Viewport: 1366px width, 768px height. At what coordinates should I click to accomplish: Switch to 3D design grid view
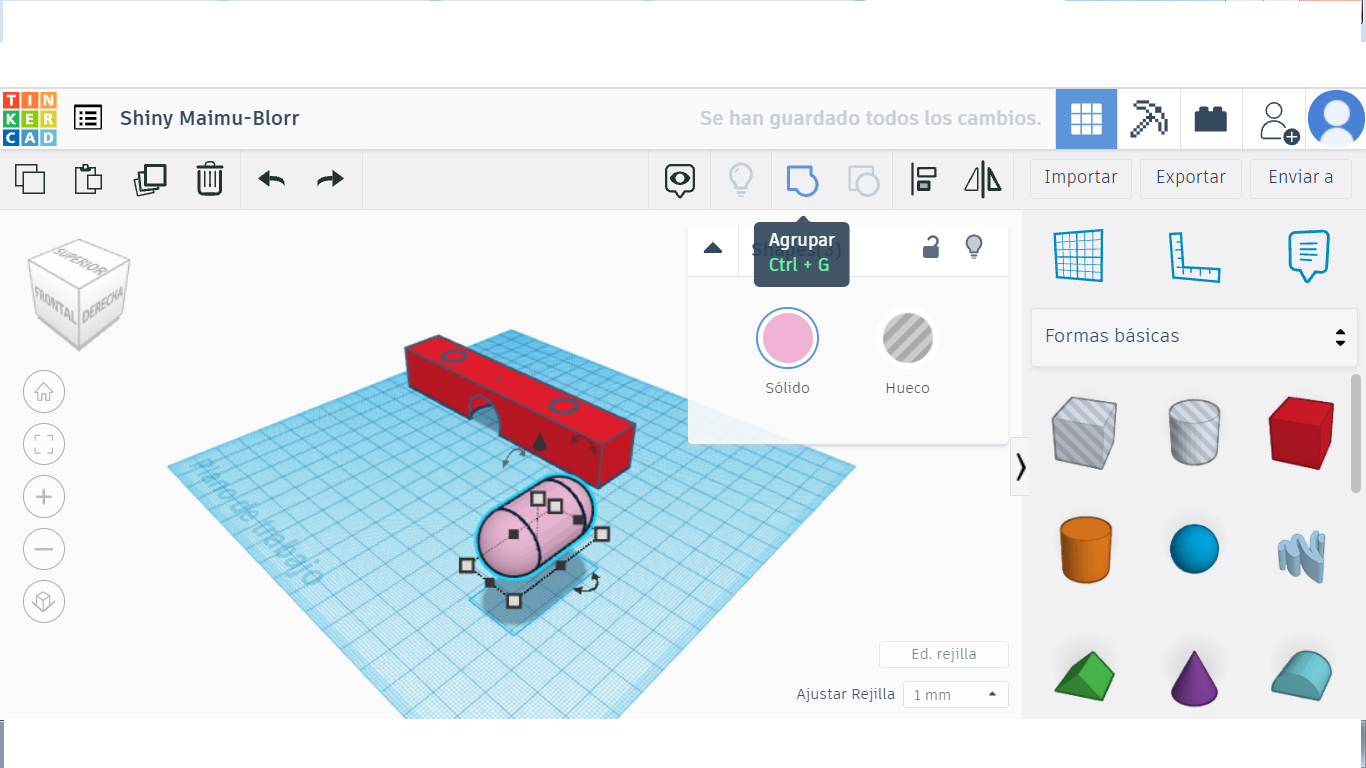pyautogui.click(x=1086, y=119)
